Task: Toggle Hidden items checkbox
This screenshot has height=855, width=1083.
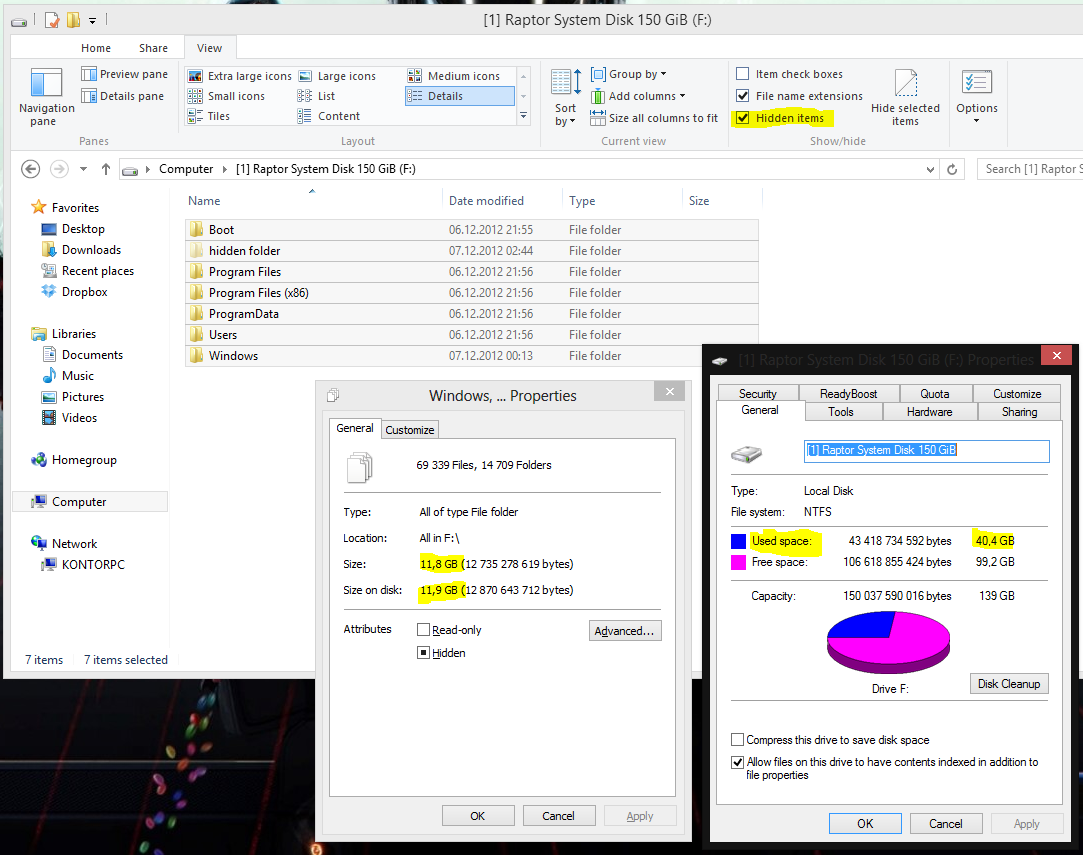Action: [742, 117]
